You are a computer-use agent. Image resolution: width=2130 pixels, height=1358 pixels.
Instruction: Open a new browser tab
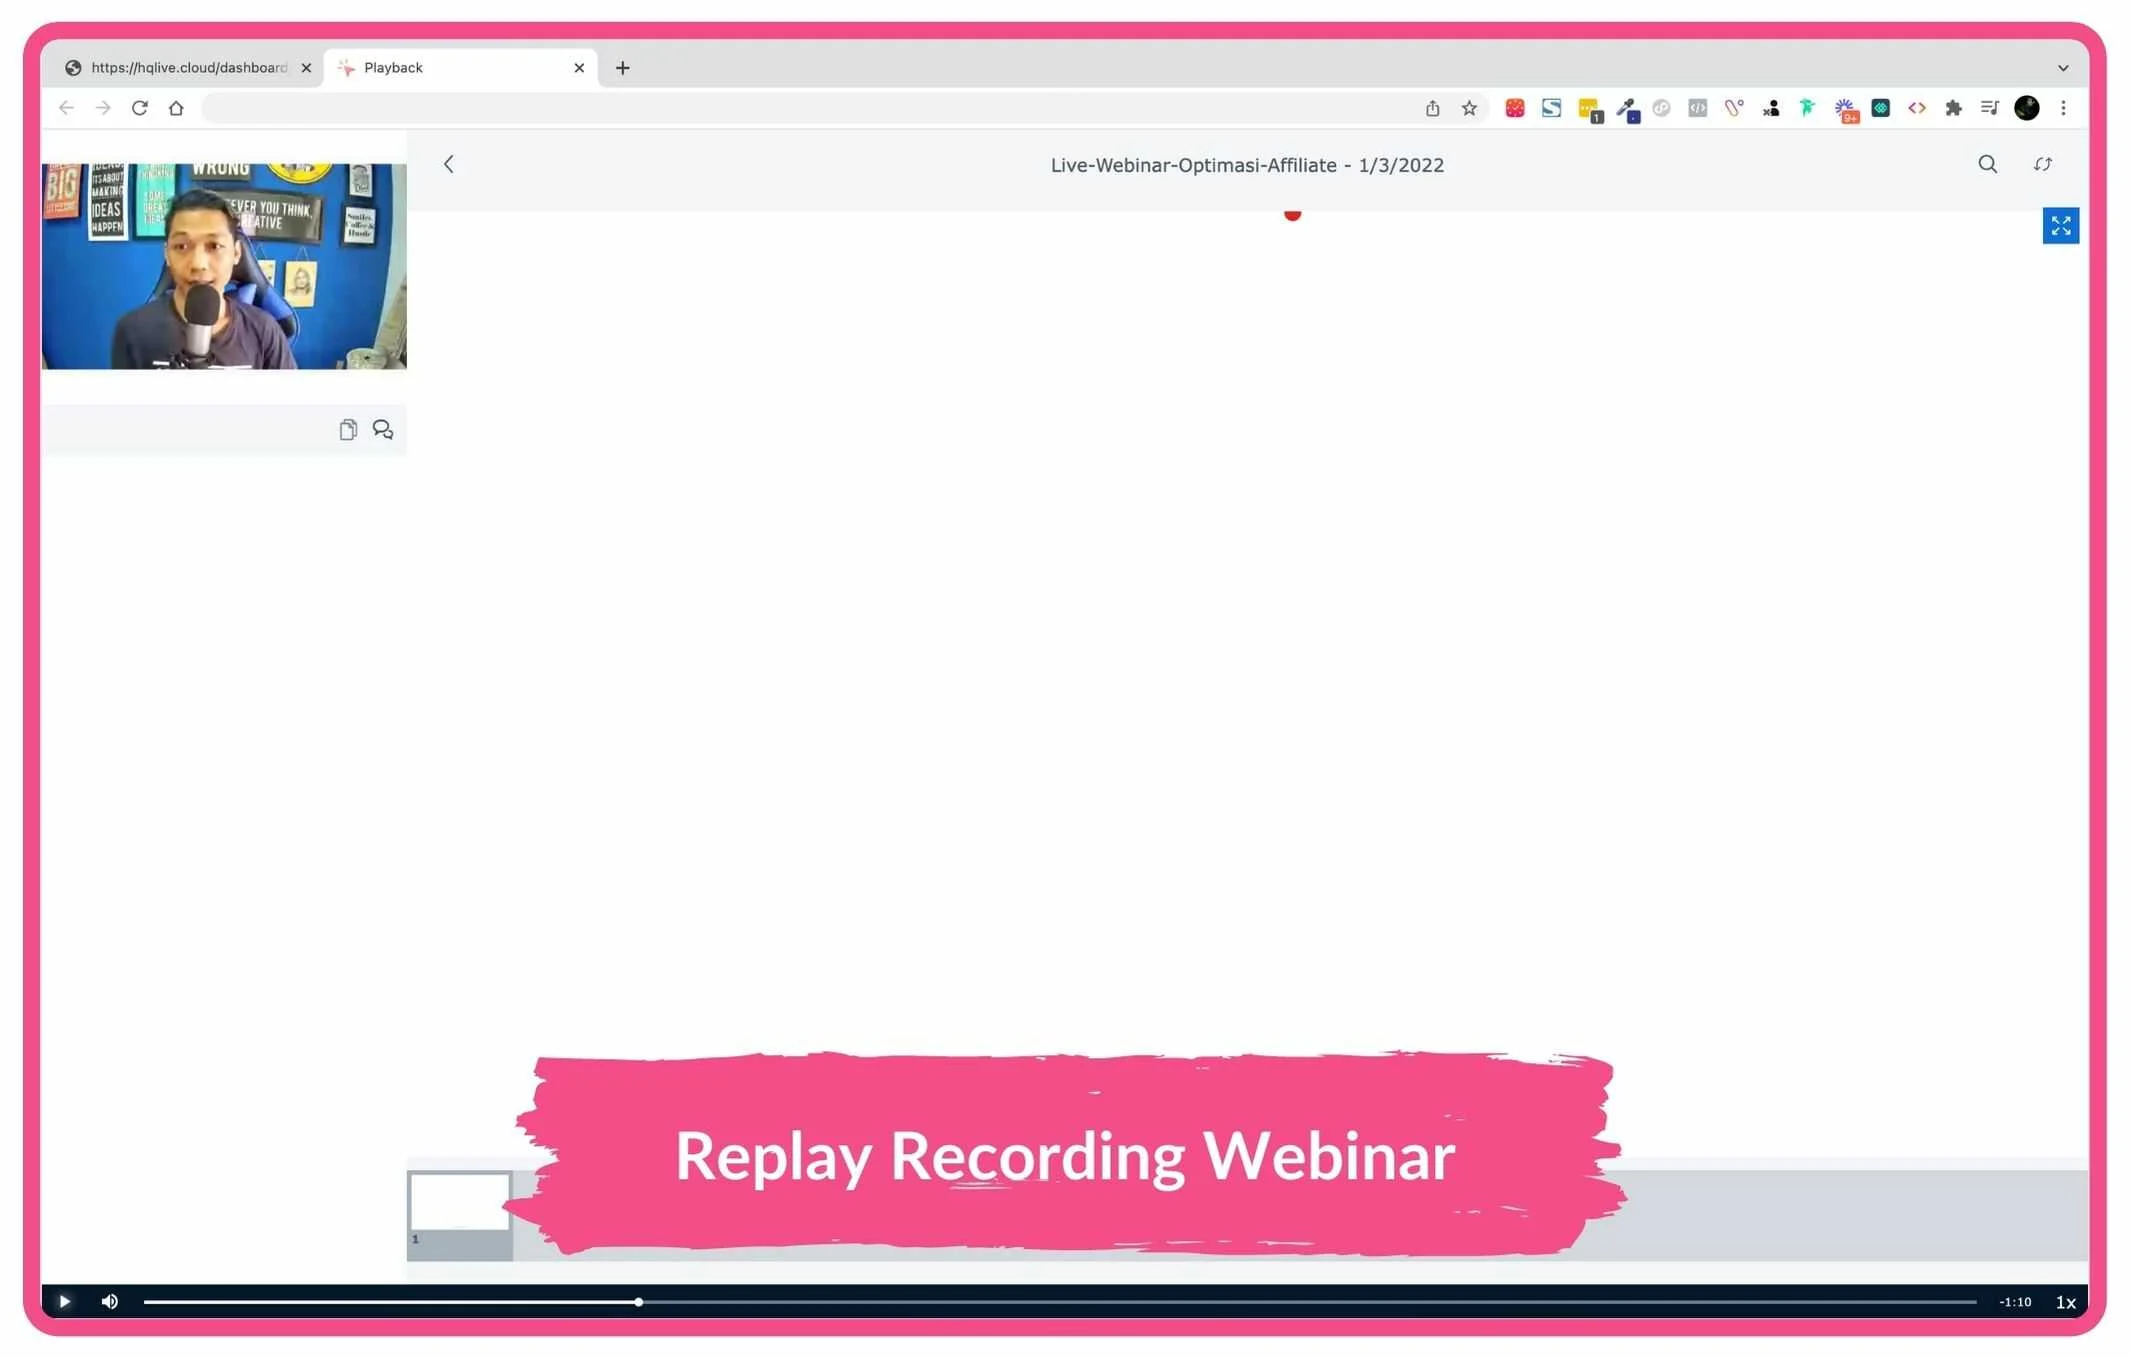[622, 68]
